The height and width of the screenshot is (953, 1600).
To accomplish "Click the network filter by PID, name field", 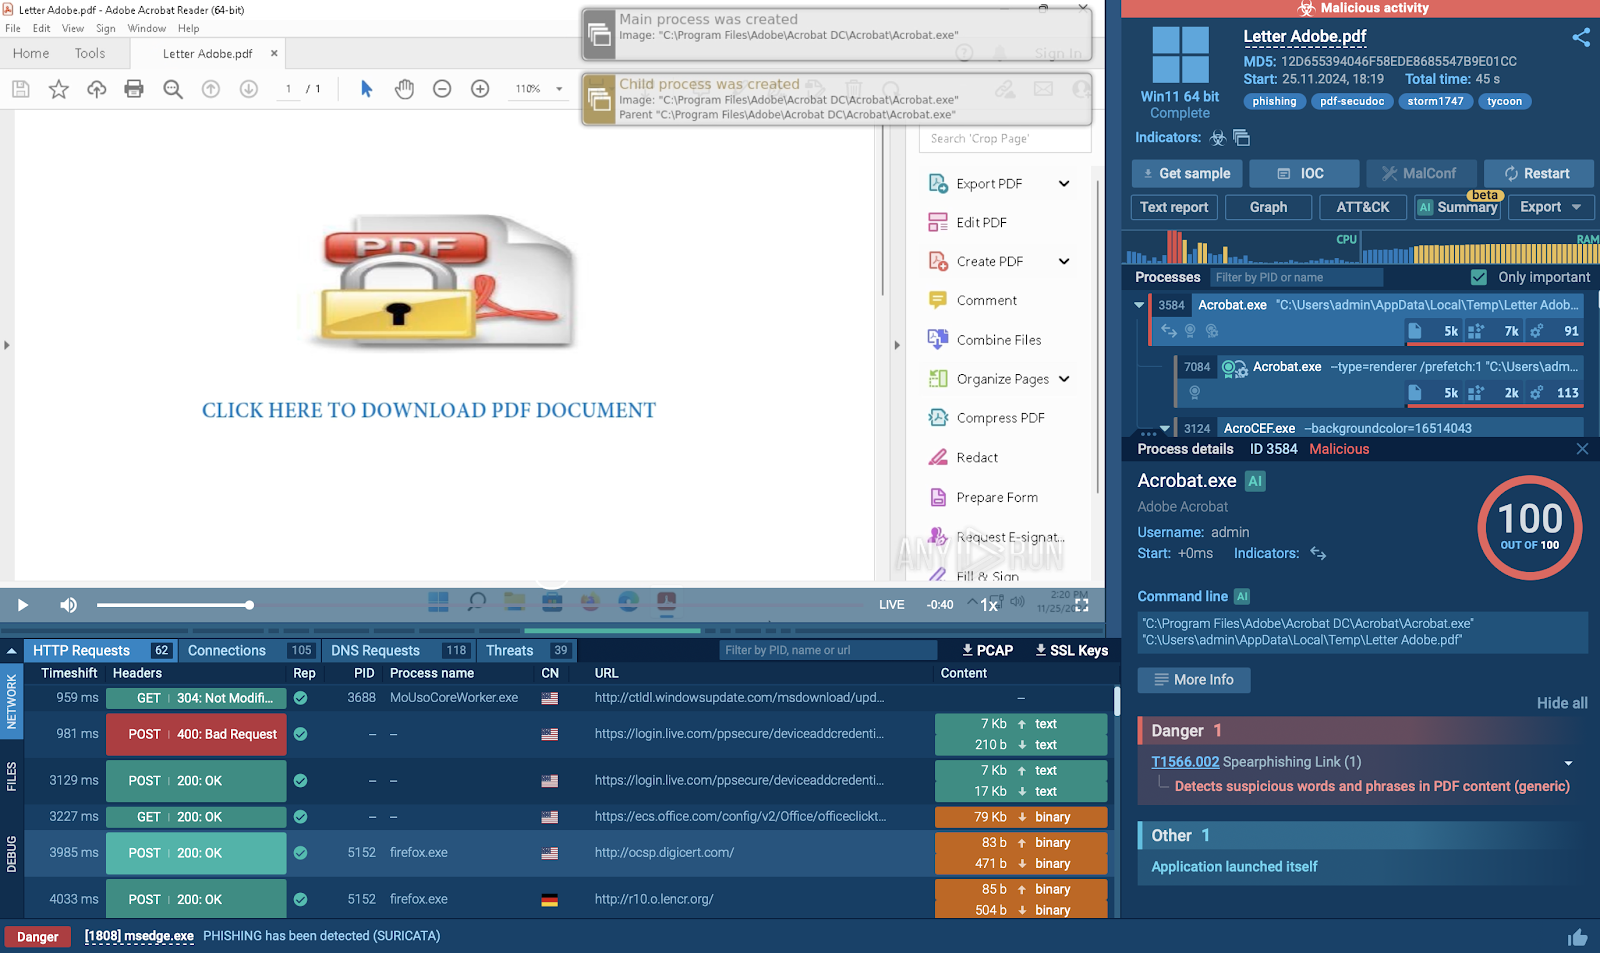I will [x=827, y=650].
